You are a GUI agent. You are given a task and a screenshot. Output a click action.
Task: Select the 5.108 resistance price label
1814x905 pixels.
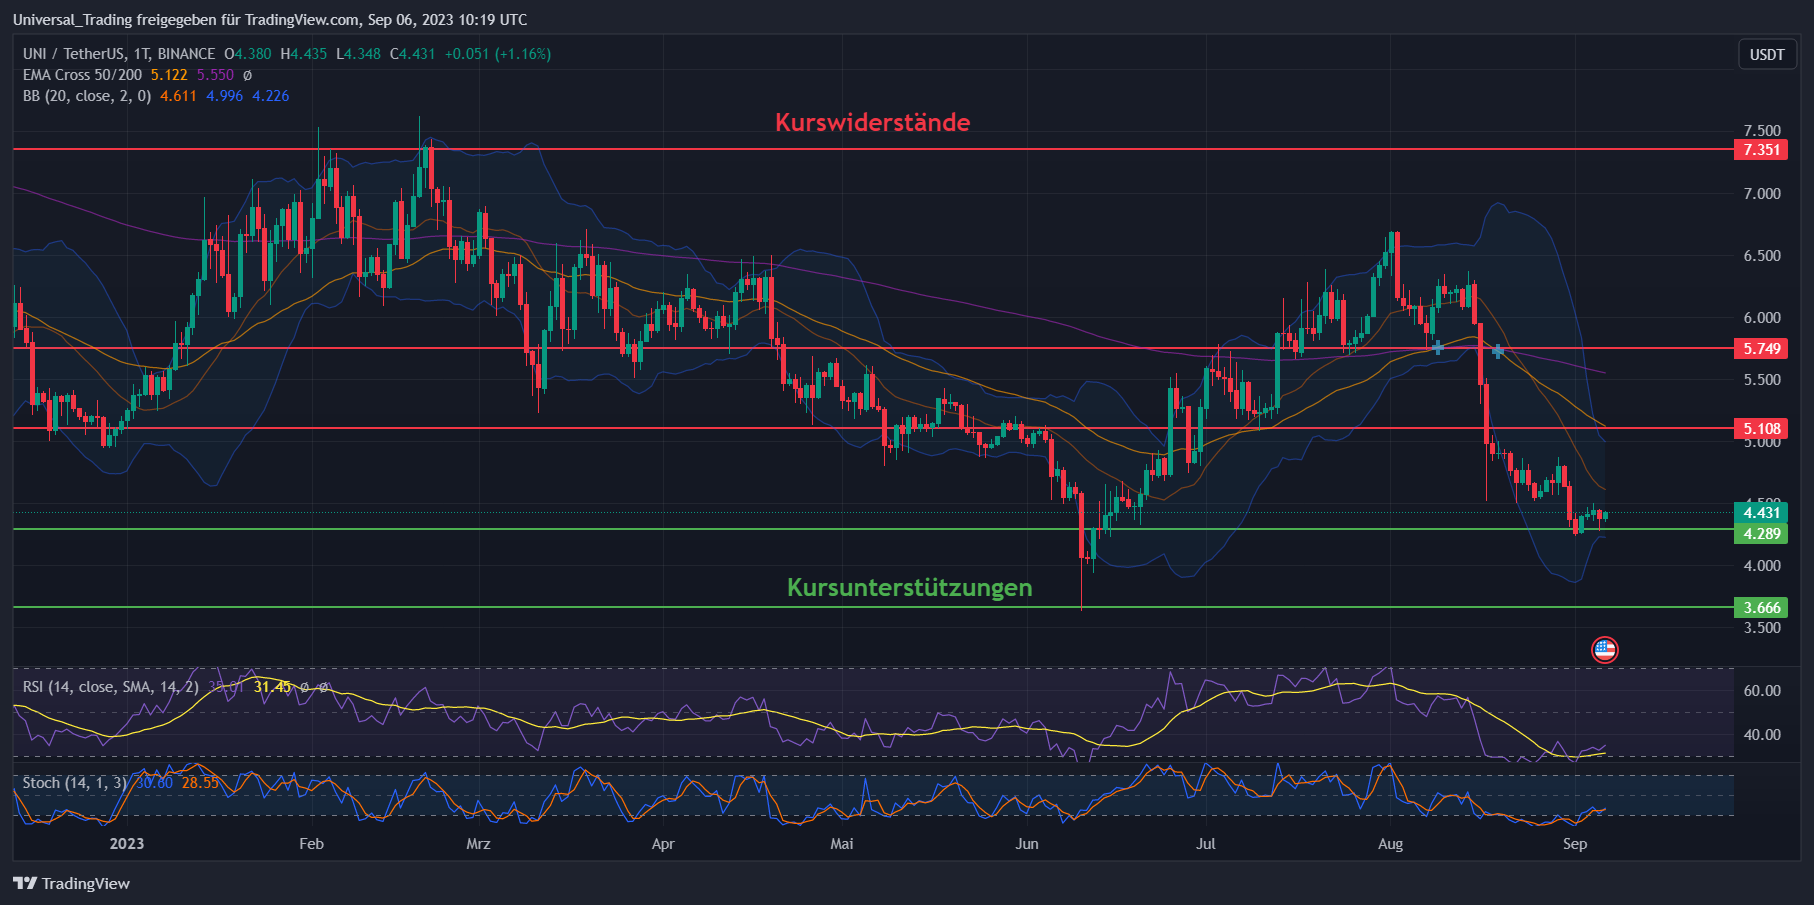pos(1761,429)
